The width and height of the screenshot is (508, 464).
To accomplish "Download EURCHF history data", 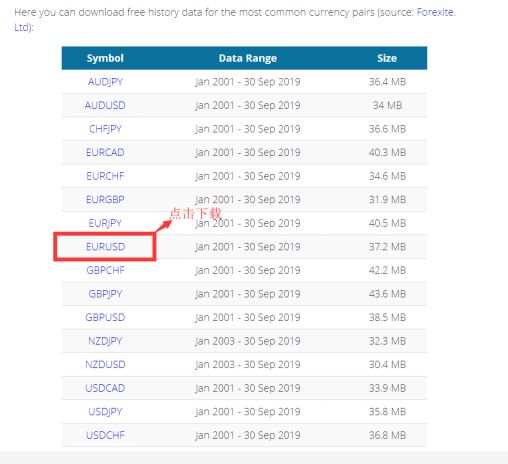I will point(105,176).
